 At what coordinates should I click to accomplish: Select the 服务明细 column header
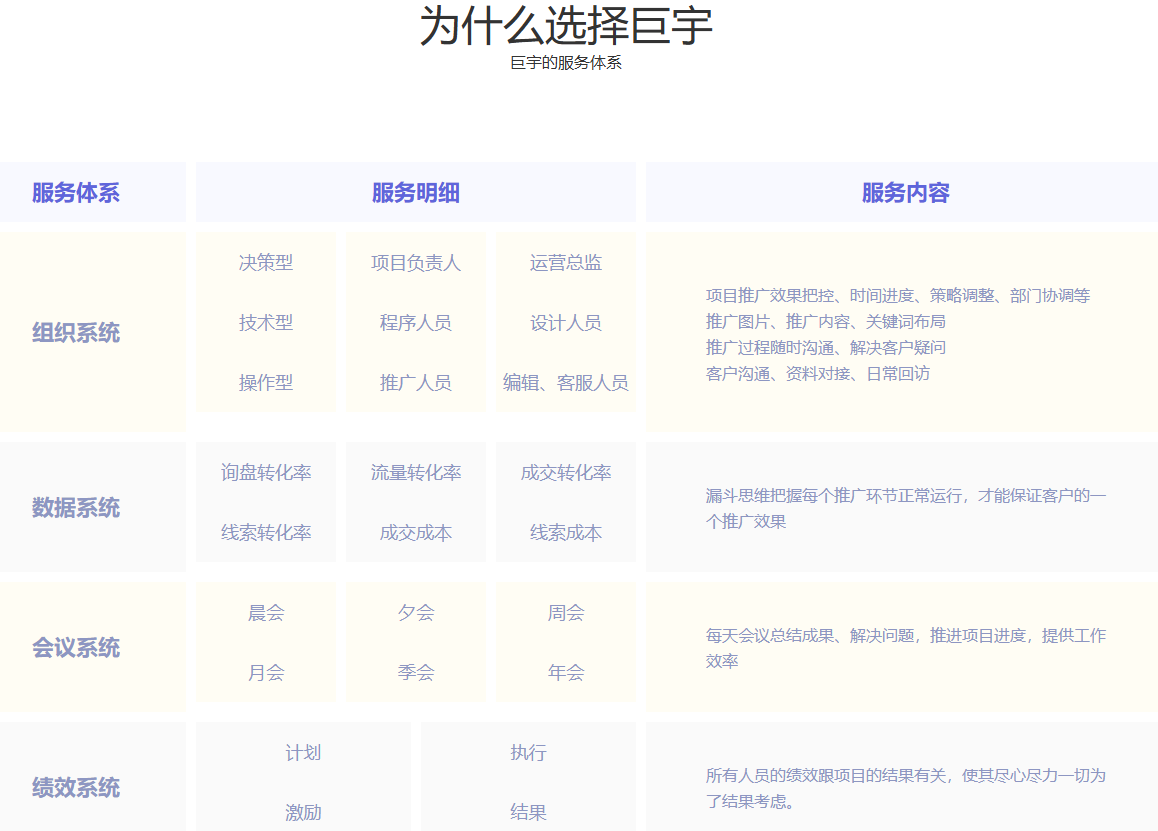tap(416, 193)
